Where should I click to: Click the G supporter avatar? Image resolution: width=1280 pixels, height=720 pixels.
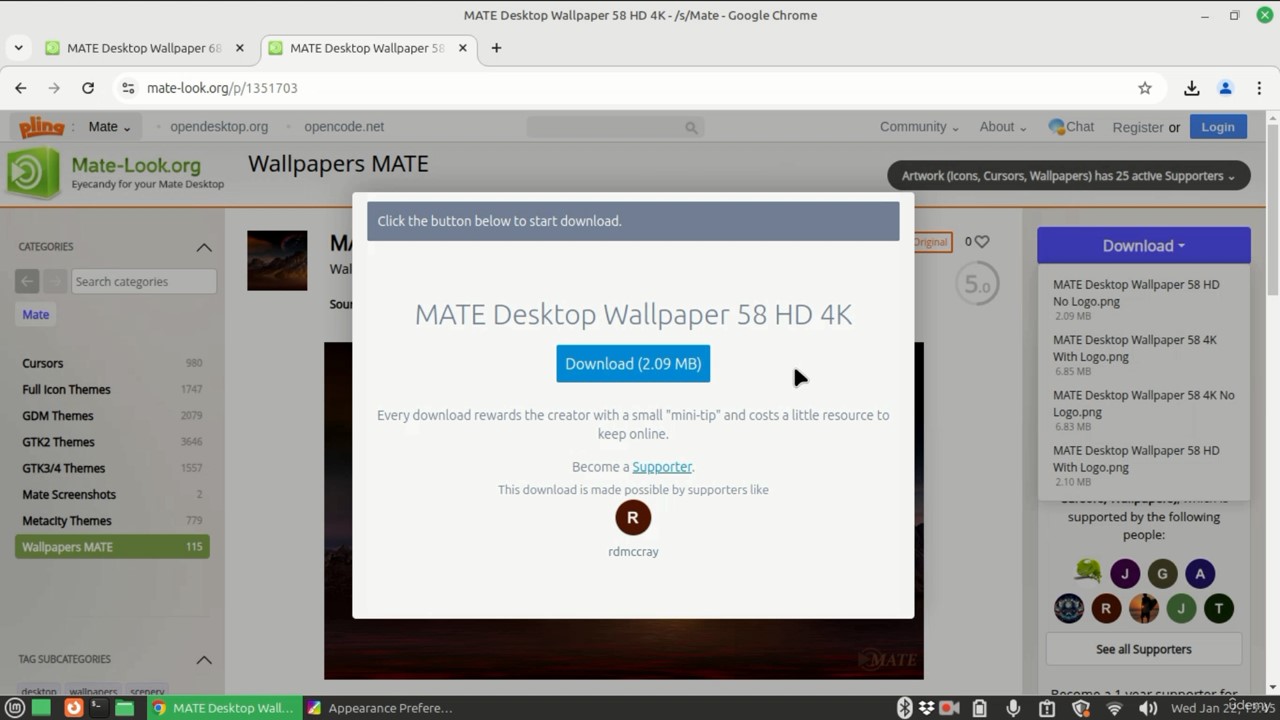point(1162,573)
